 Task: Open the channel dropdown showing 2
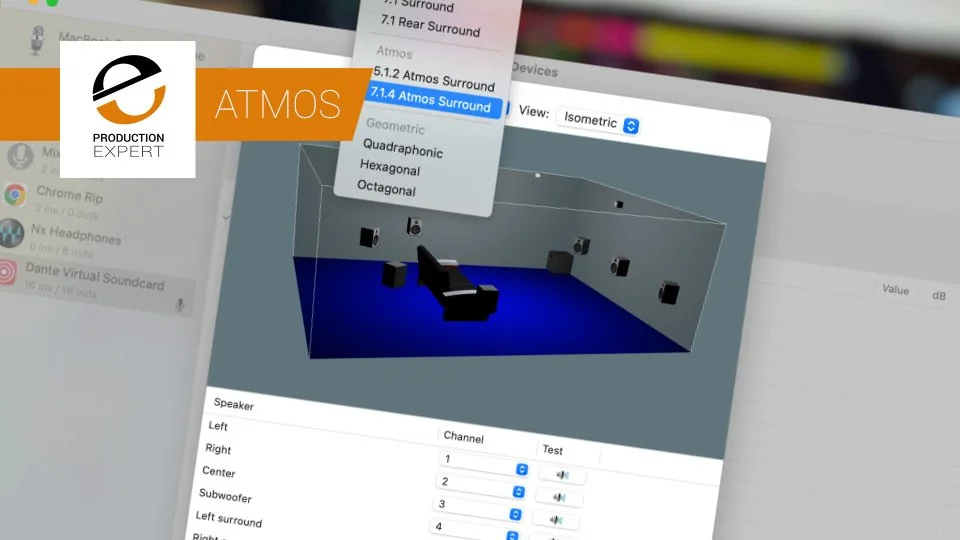click(481, 486)
